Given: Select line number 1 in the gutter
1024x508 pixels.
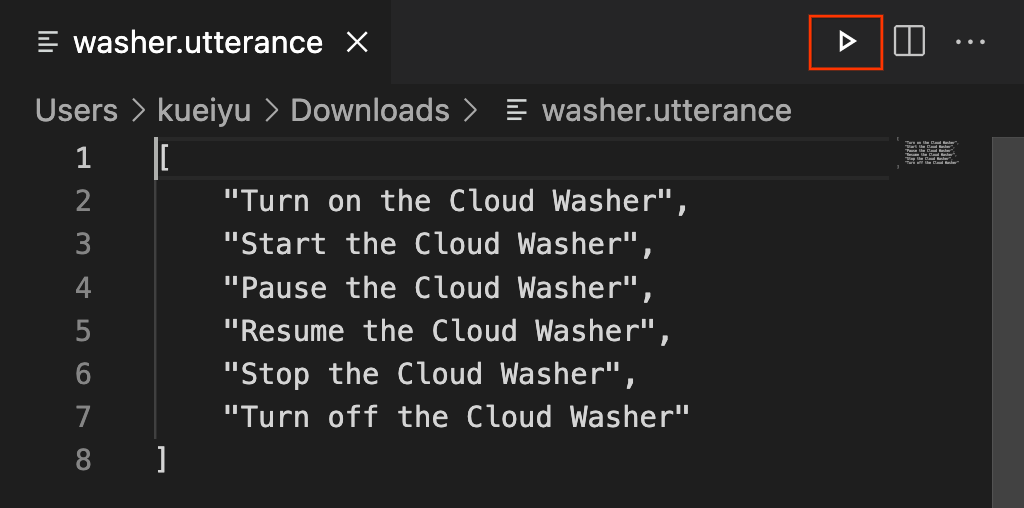Looking at the screenshot, I should coord(82,158).
